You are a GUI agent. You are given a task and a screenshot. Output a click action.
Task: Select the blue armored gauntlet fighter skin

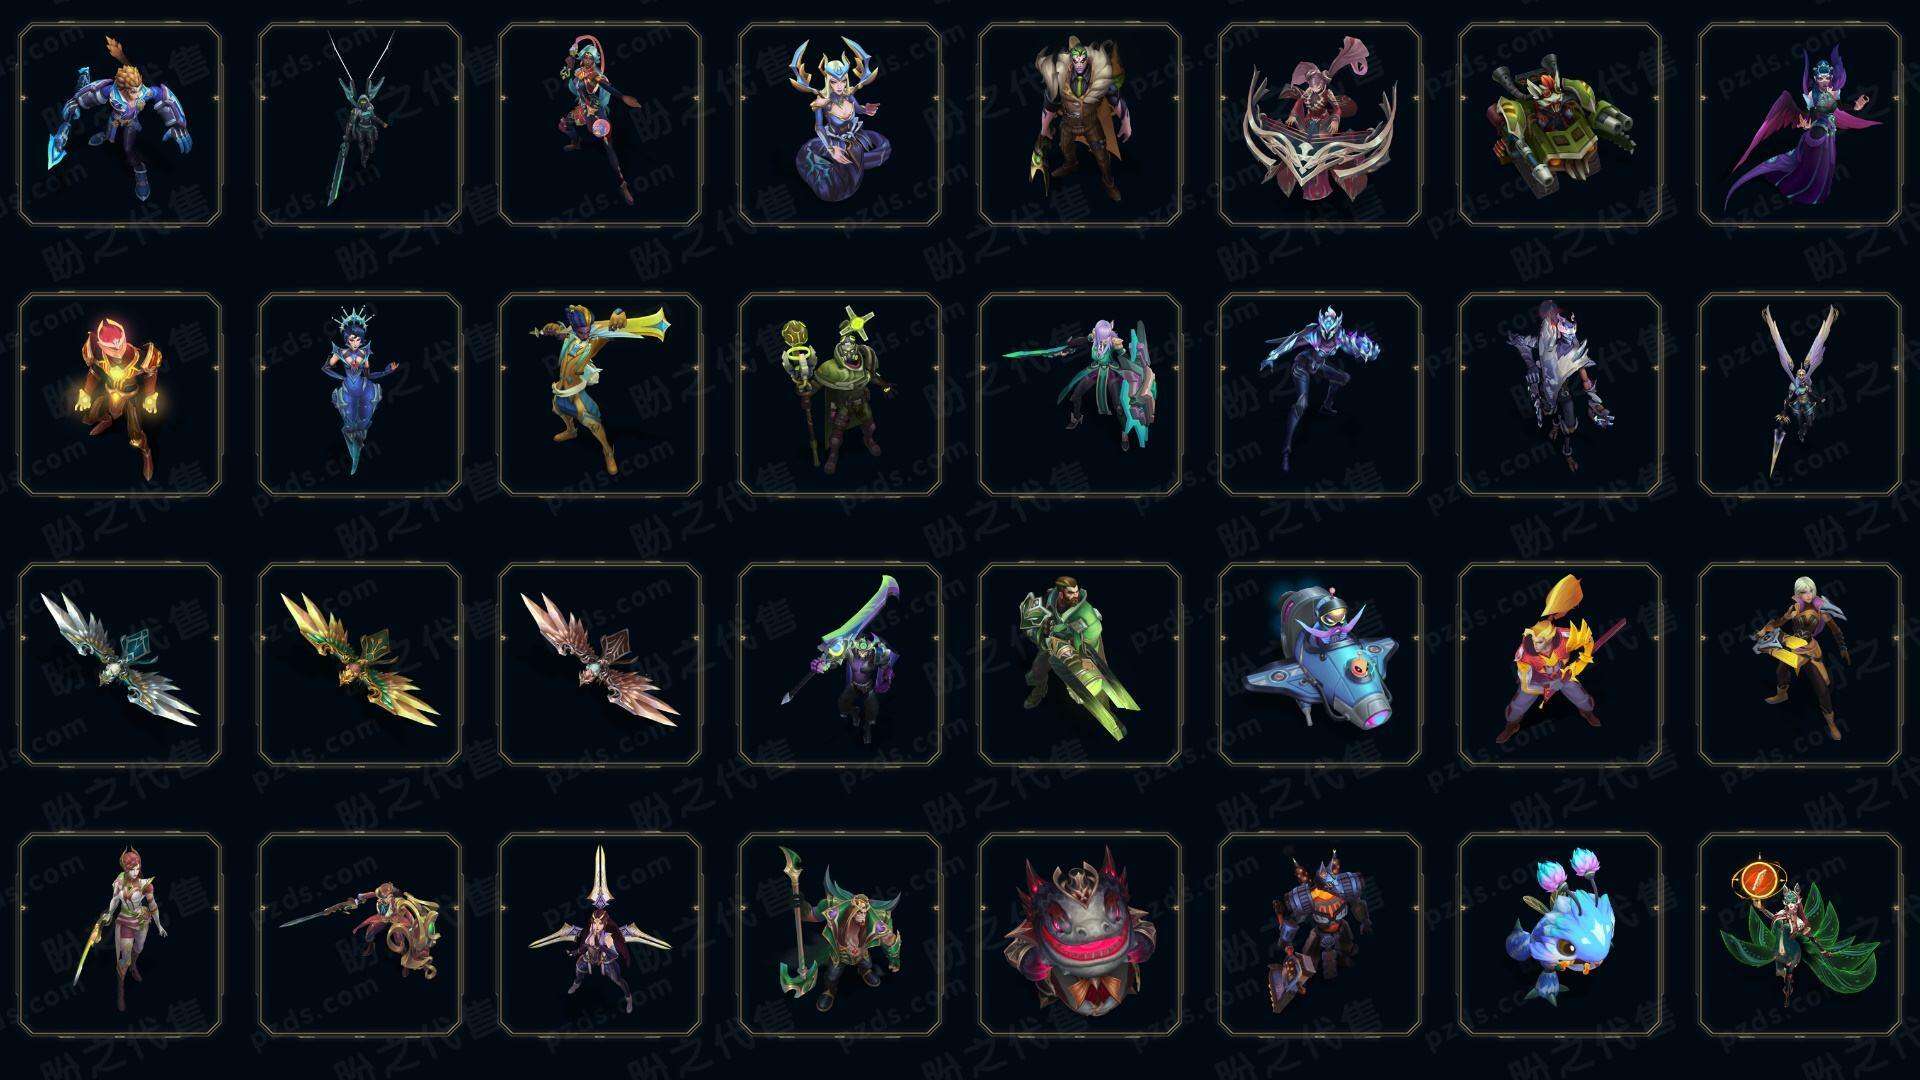[120, 124]
